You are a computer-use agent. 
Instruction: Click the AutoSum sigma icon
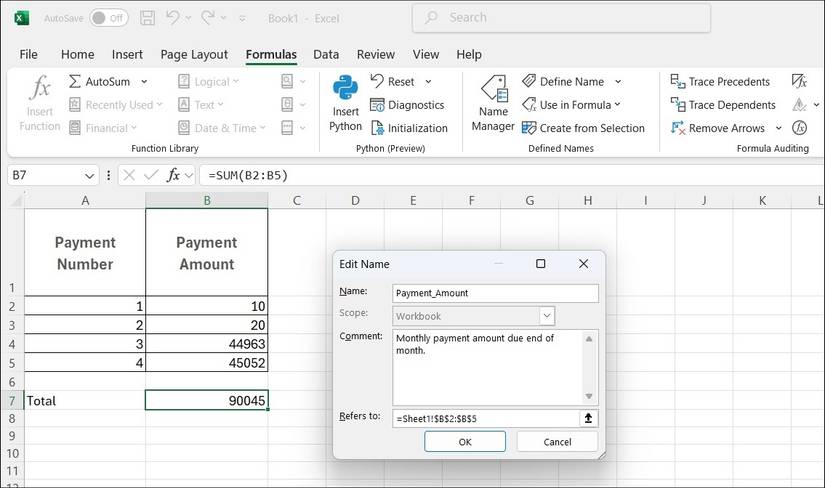pyautogui.click(x=75, y=82)
